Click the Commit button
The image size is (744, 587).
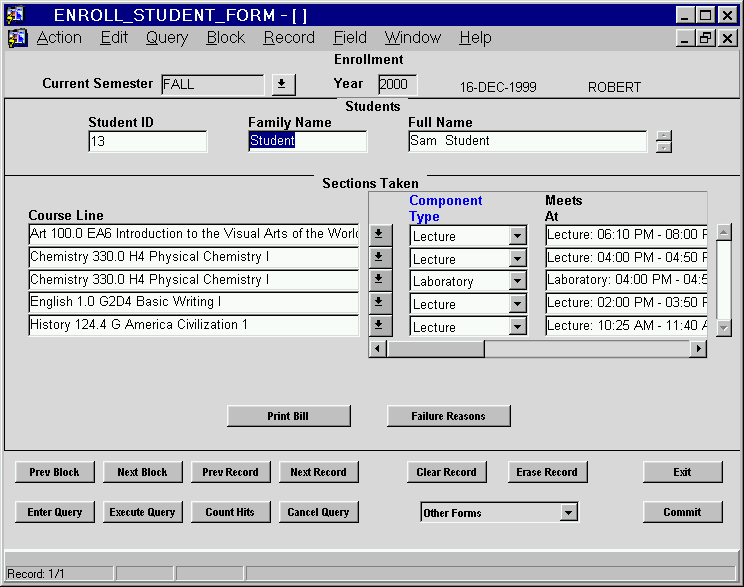point(683,512)
